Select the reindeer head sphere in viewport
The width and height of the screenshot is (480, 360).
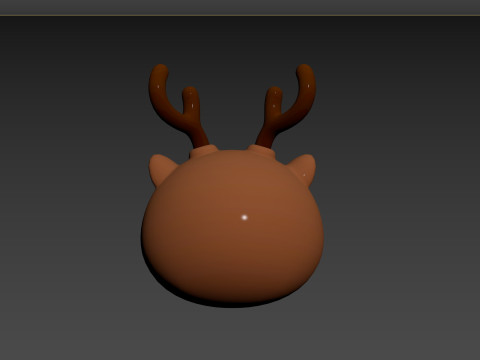[232, 228]
